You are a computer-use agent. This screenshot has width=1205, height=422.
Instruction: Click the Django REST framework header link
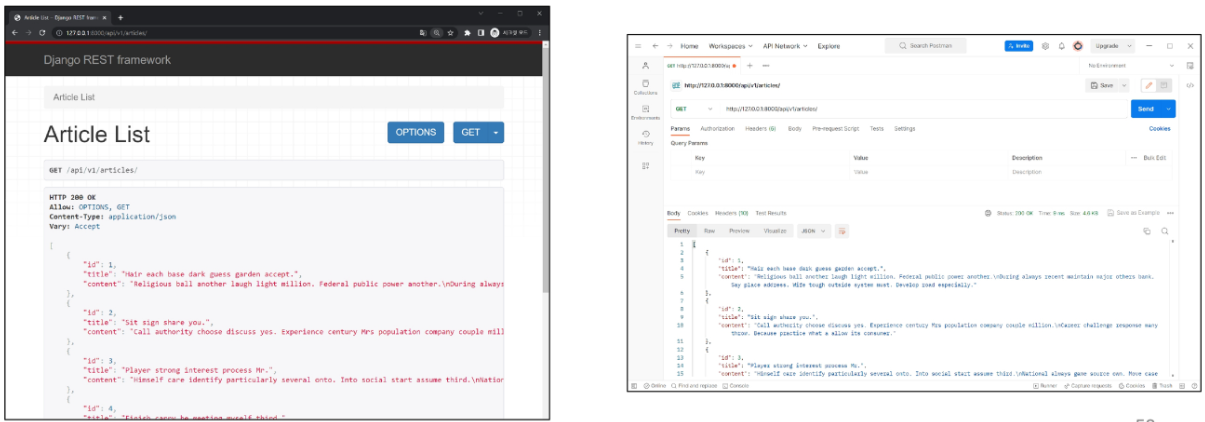click(107, 60)
